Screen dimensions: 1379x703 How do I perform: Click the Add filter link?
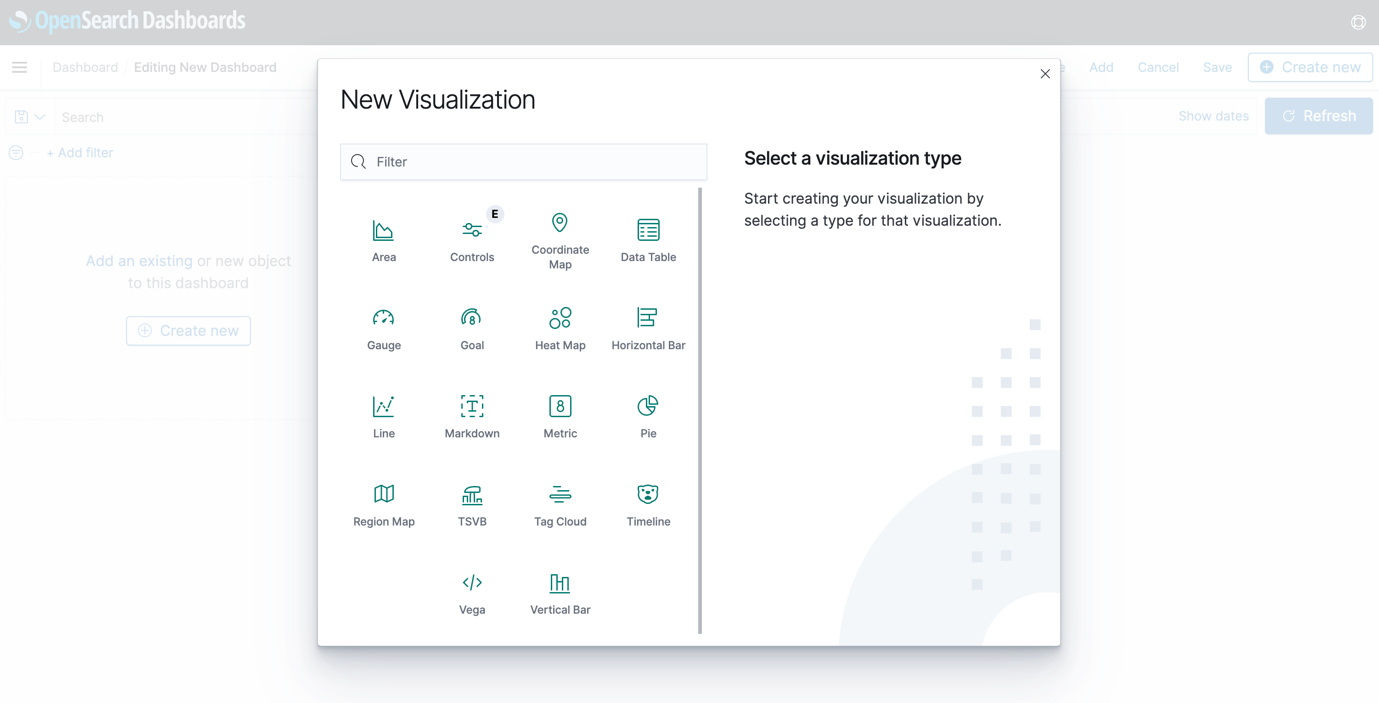click(x=79, y=153)
